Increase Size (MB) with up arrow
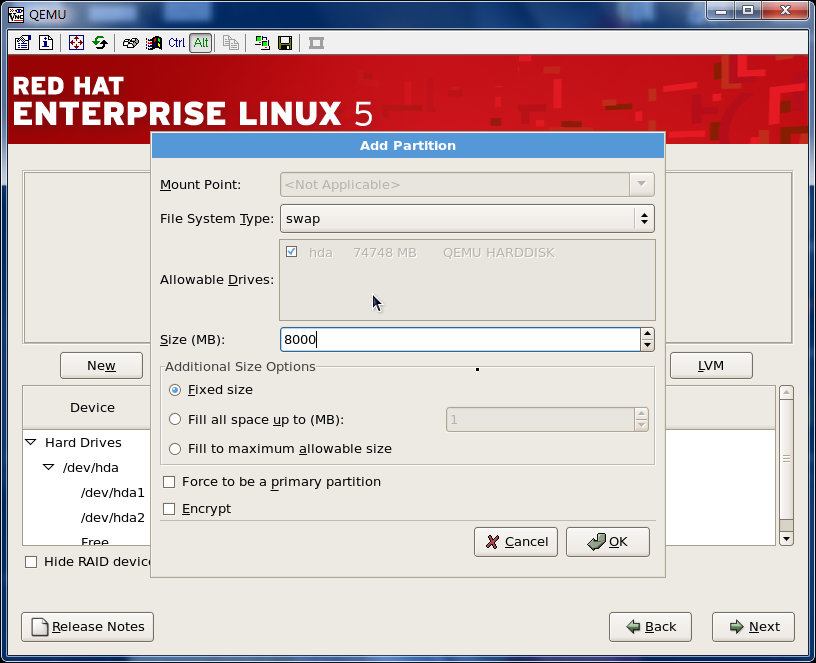This screenshot has width=816, height=663. [647, 334]
